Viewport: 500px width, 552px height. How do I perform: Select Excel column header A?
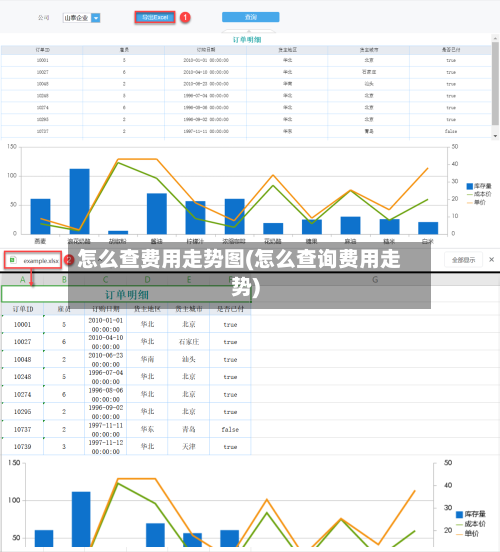pos(23,280)
